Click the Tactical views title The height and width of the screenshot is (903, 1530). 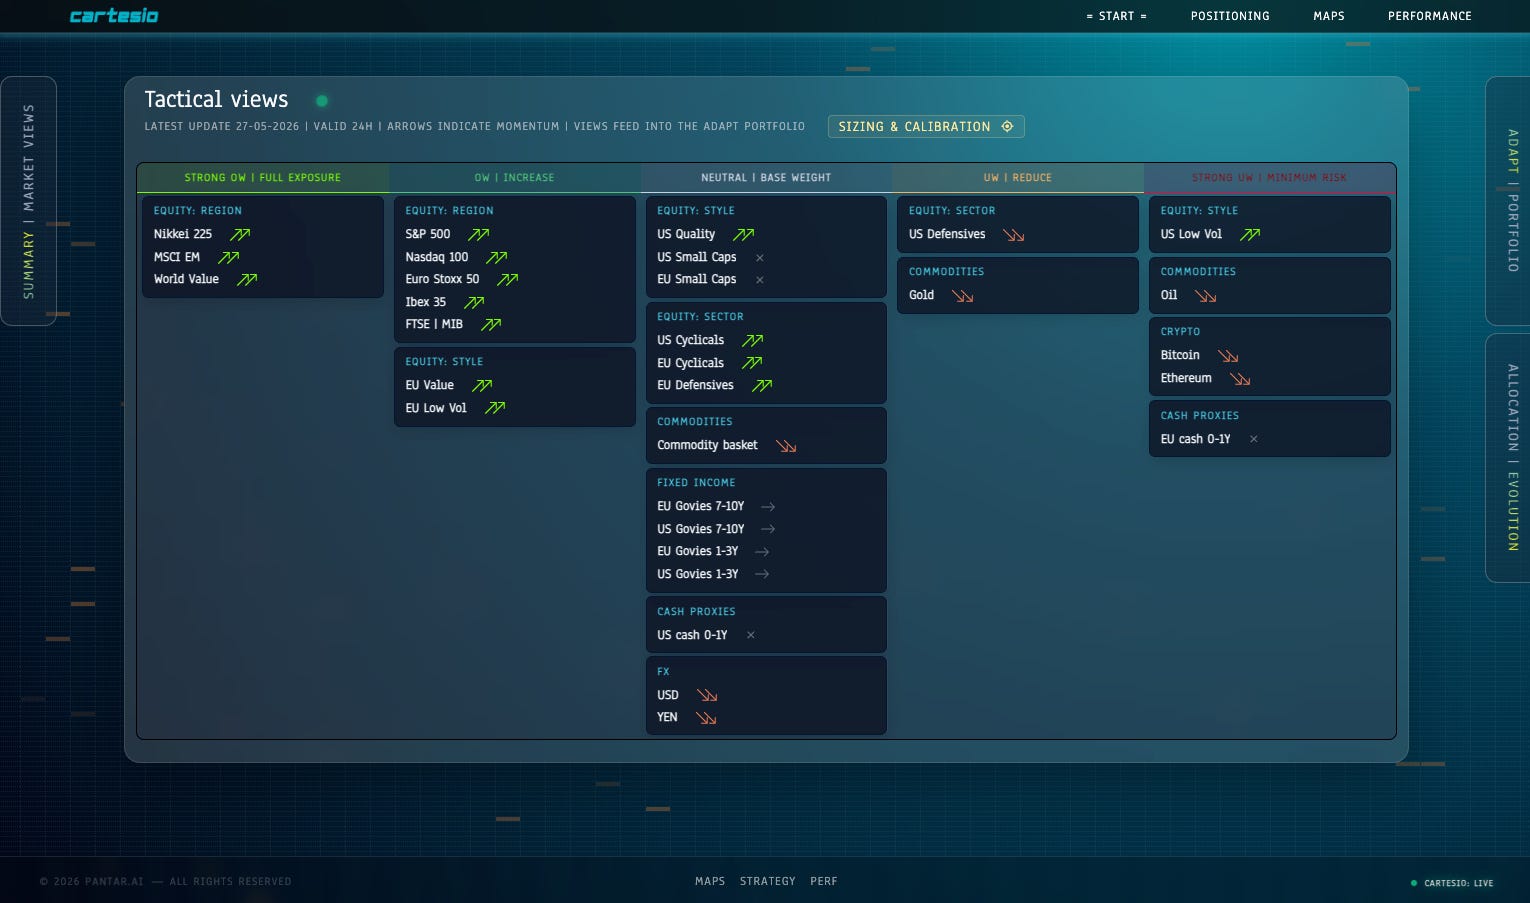[x=216, y=100]
